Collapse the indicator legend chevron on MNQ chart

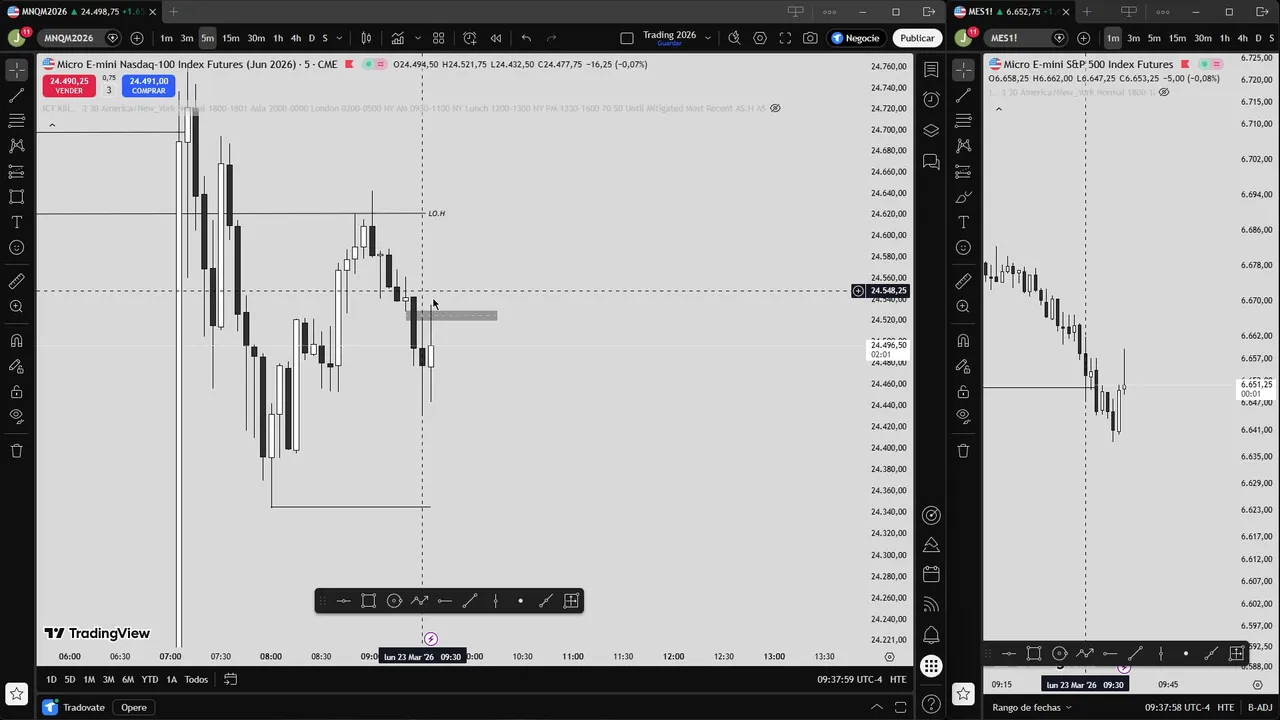(52, 125)
